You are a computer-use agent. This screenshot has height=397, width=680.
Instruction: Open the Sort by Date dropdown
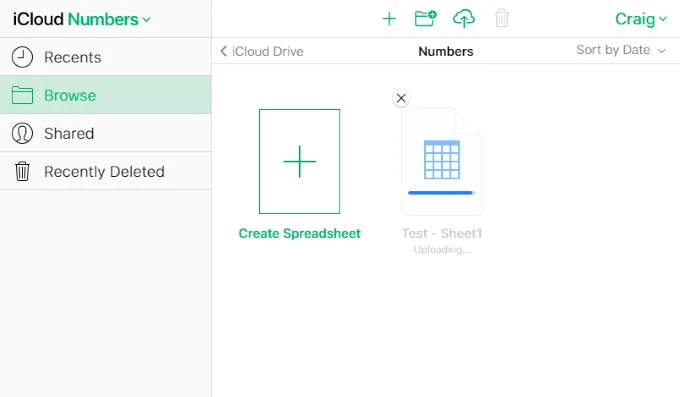pyautogui.click(x=621, y=50)
